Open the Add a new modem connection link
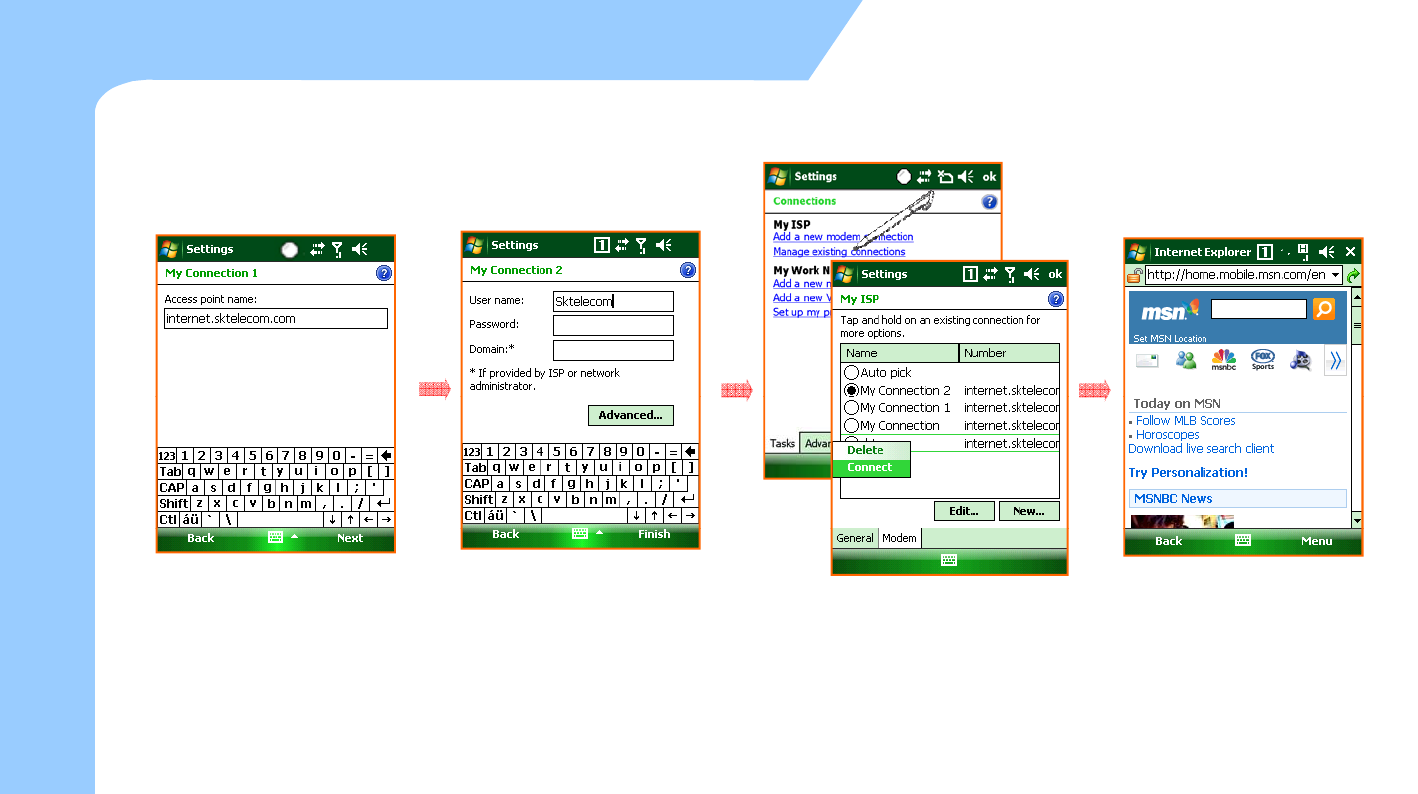Viewport: 1418px width, 794px height. [x=843, y=237]
